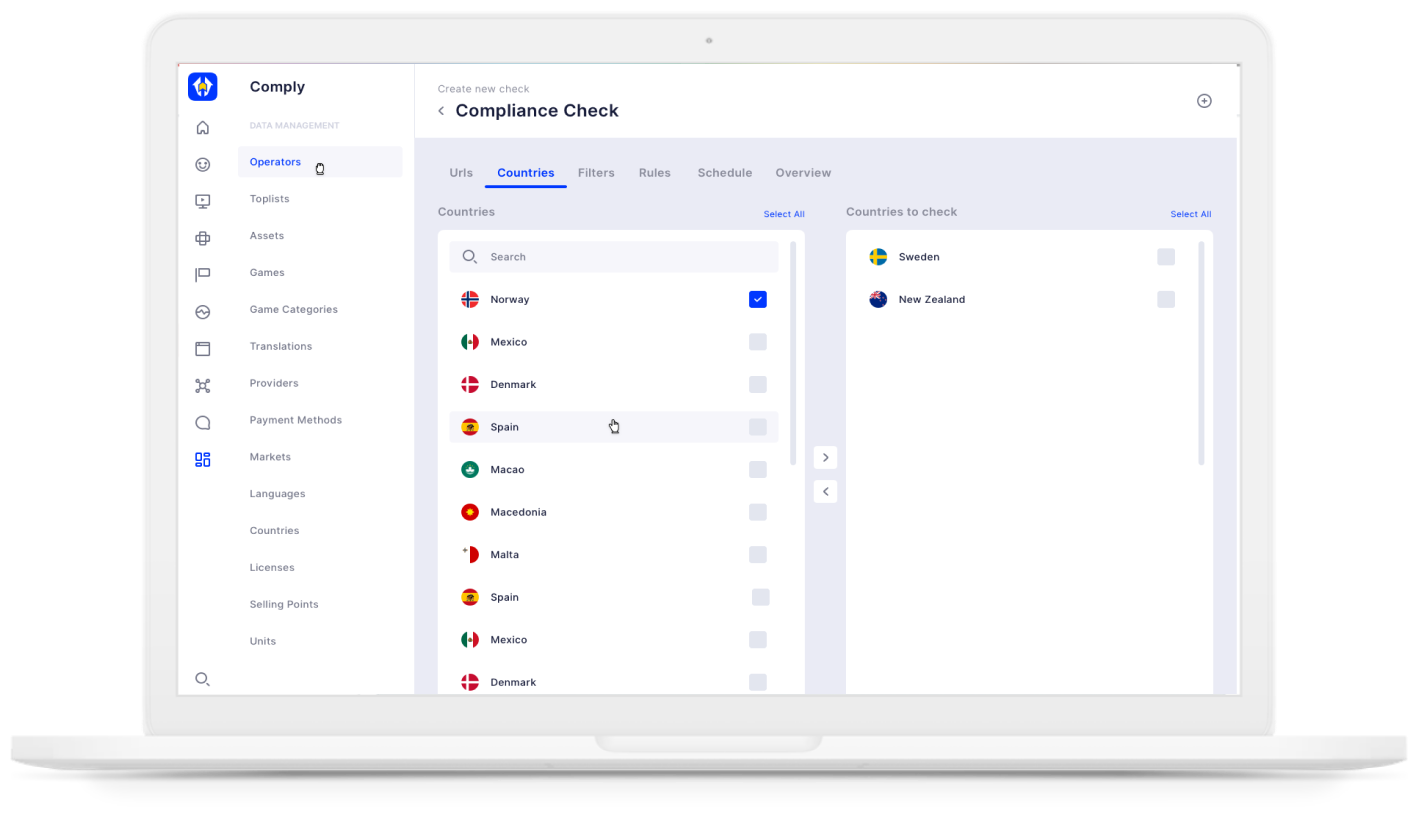The image size is (1418, 817).
Task: Click the Countries to check list scrollbar
Action: tap(1201, 353)
